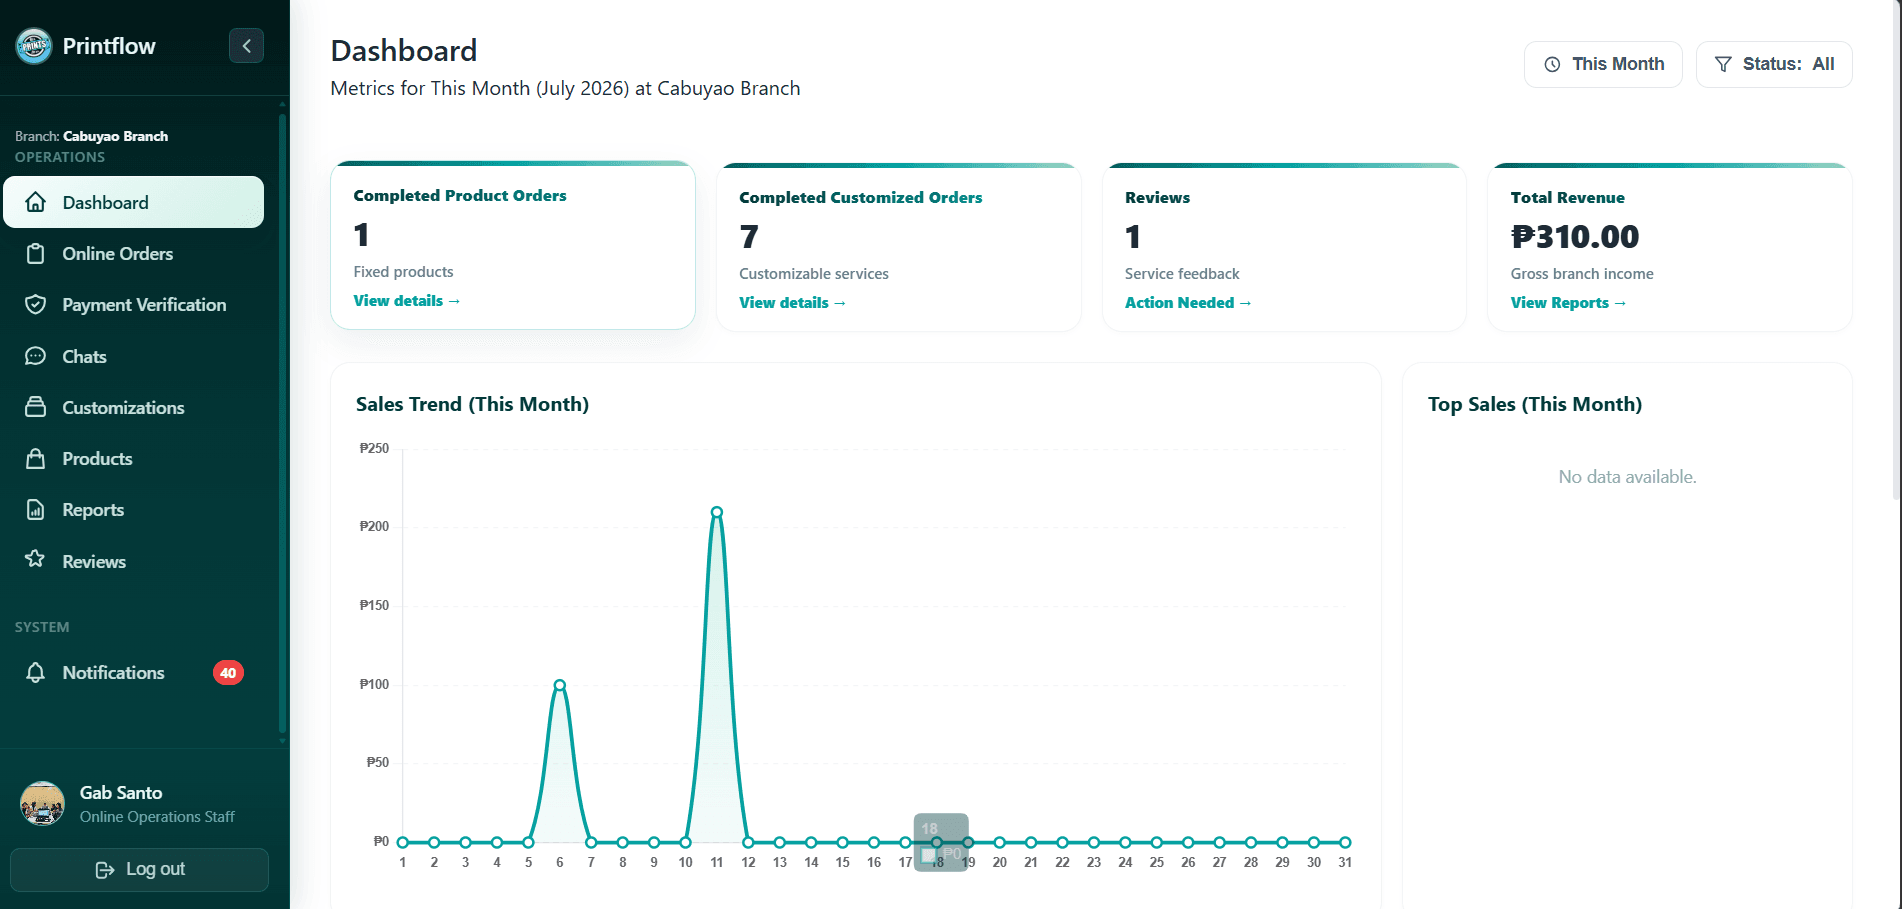Screen dimensions: 1902x909
Task: Click the red 40 notifications badge
Action: pos(228,673)
